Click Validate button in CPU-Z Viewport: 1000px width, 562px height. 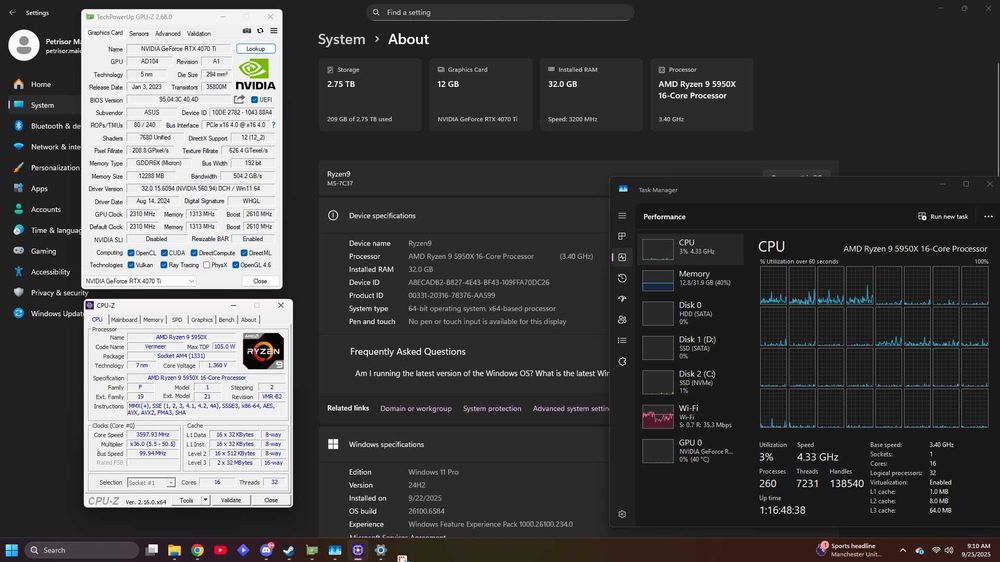(x=231, y=500)
